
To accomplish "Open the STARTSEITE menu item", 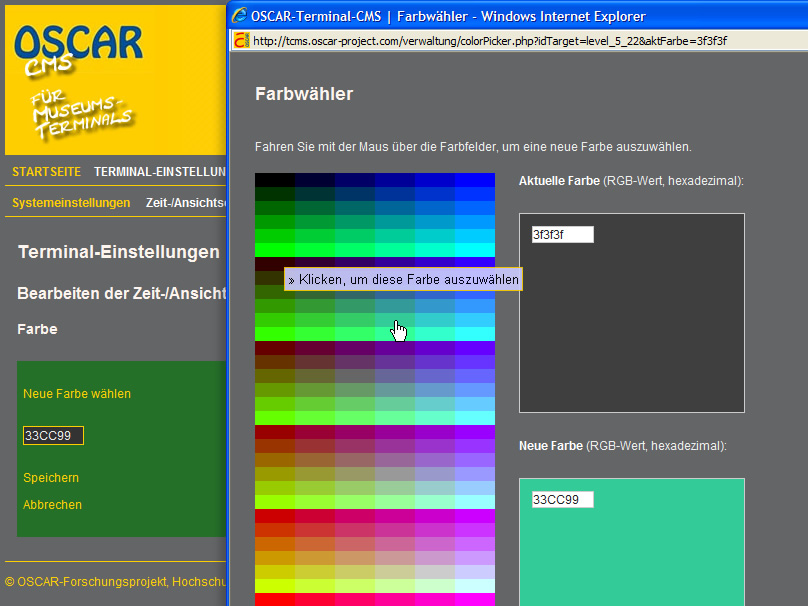I will tap(46, 172).
